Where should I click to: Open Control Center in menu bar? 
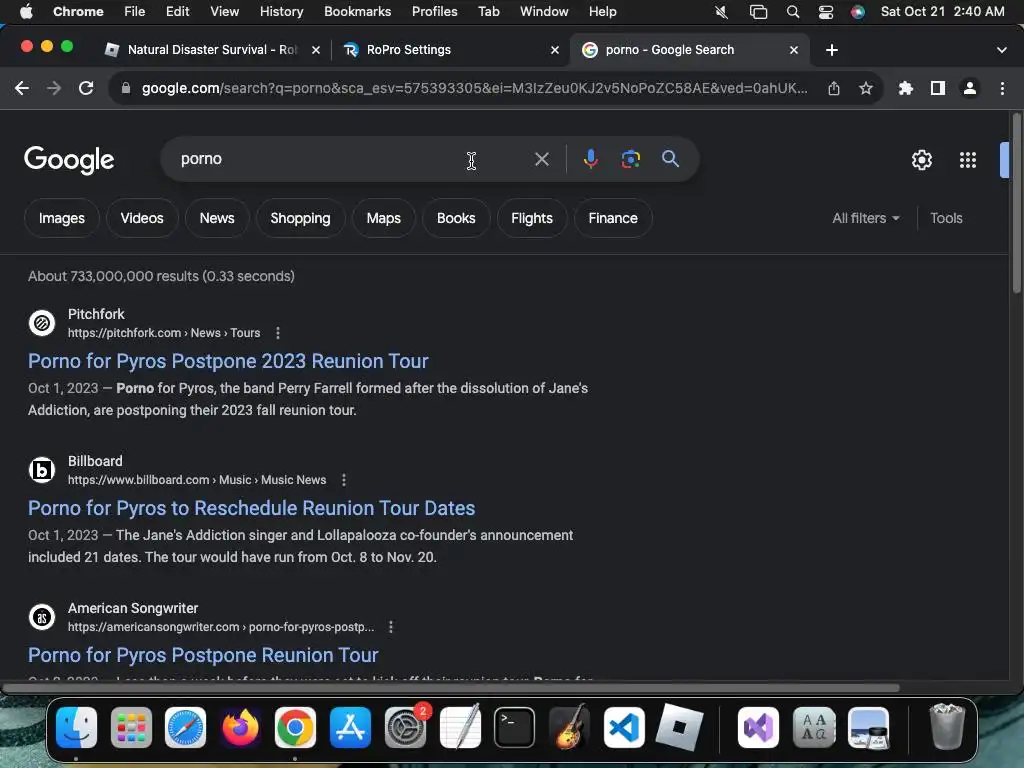825,12
